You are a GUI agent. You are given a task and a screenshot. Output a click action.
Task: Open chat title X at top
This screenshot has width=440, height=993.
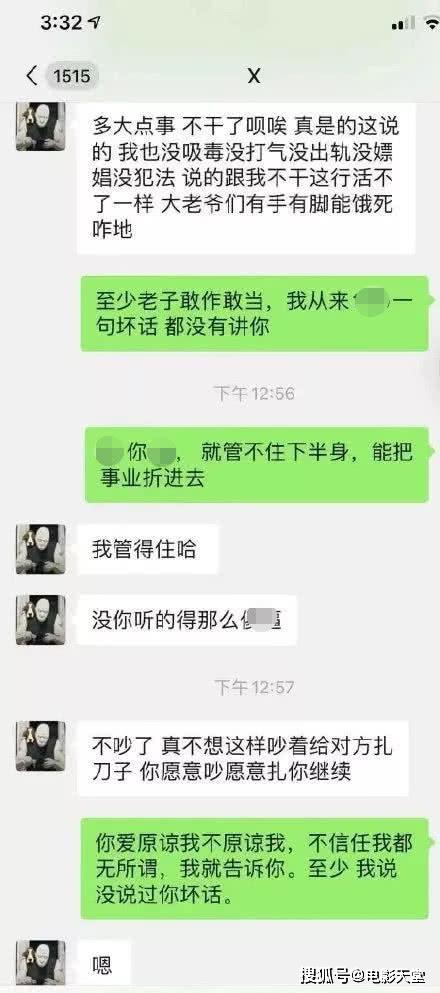253,76
